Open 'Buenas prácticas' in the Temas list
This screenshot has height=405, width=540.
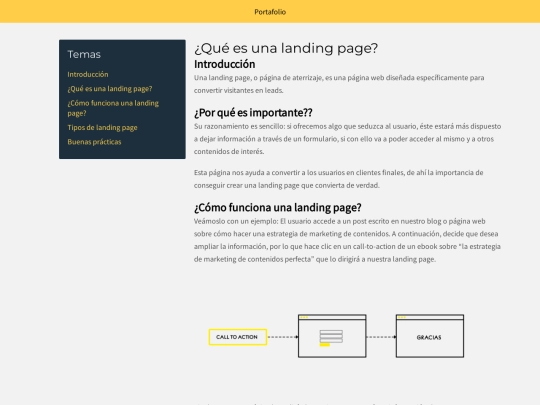click(x=94, y=142)
